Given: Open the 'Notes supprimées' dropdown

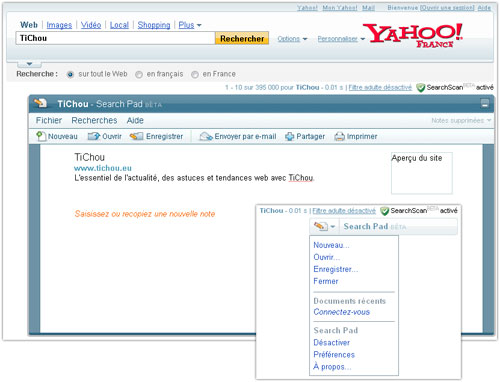Looking at the screenshot, I should [461, 120].
